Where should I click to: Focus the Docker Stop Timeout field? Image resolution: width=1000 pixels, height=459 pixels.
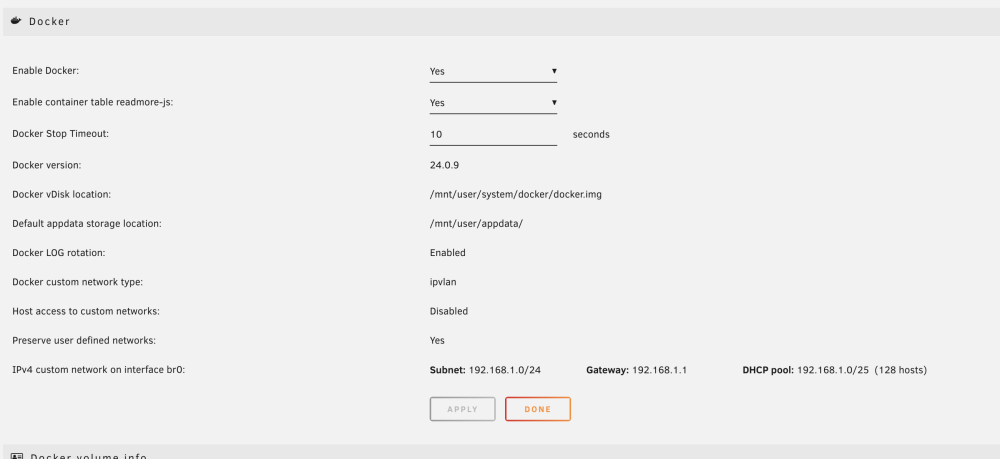(x=493, y=135)
